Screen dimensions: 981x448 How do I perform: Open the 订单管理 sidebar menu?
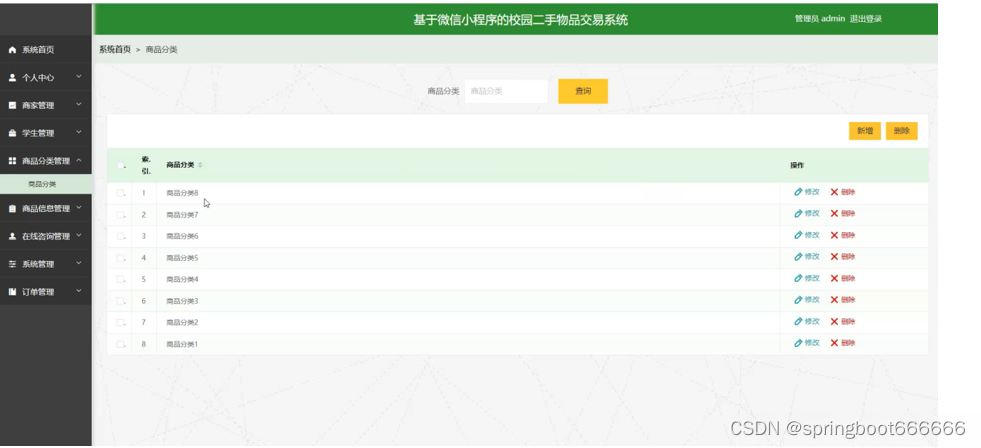46,292
